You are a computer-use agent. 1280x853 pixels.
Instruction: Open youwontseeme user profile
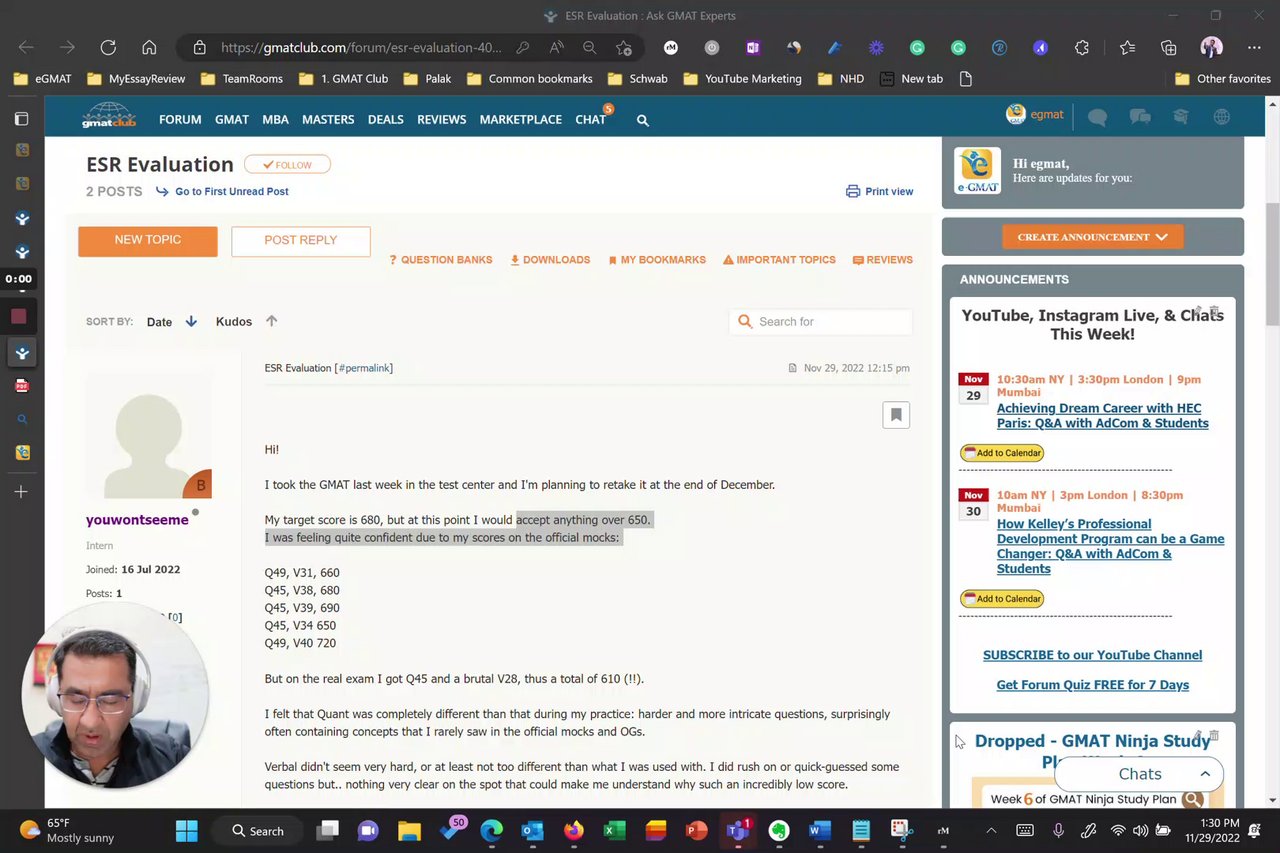(137, 520)
